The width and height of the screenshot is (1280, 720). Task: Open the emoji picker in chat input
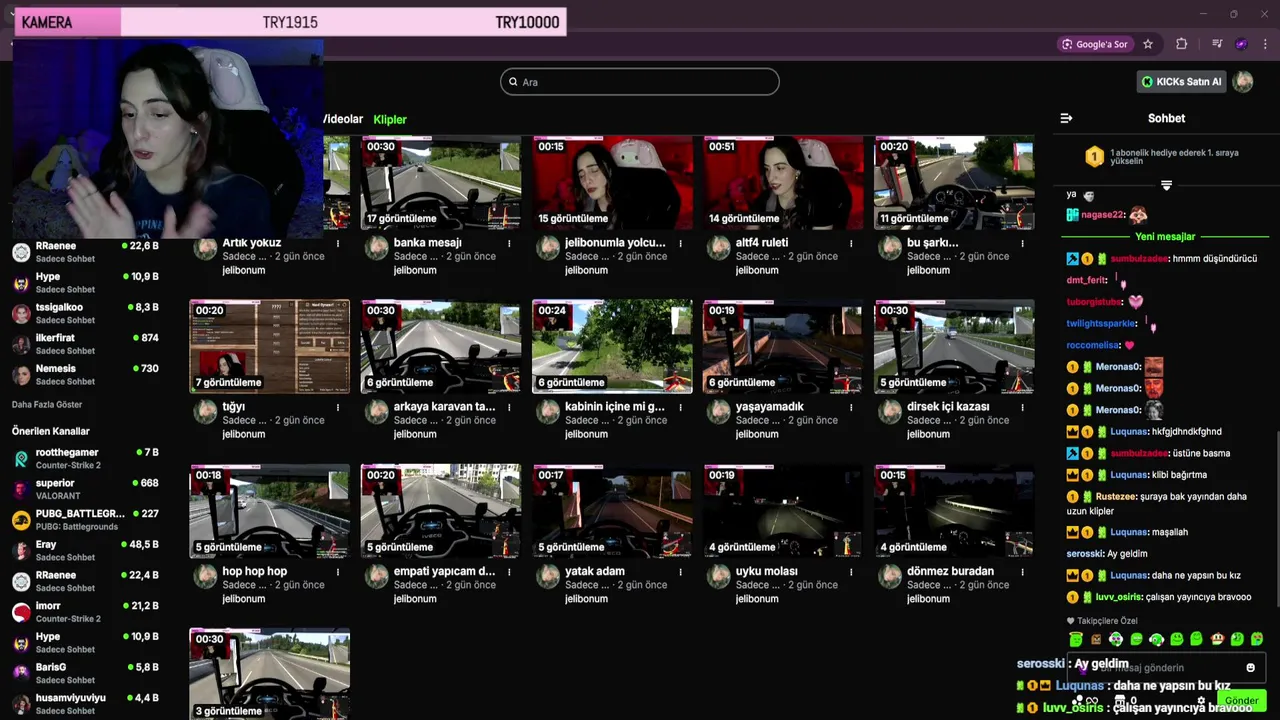click(x=1250, y=667)
